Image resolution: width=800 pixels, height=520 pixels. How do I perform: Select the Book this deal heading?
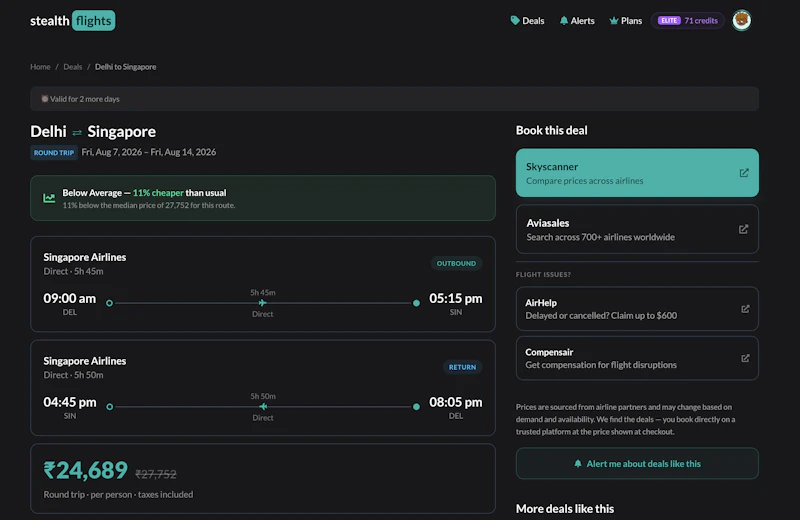pos(552,130)
